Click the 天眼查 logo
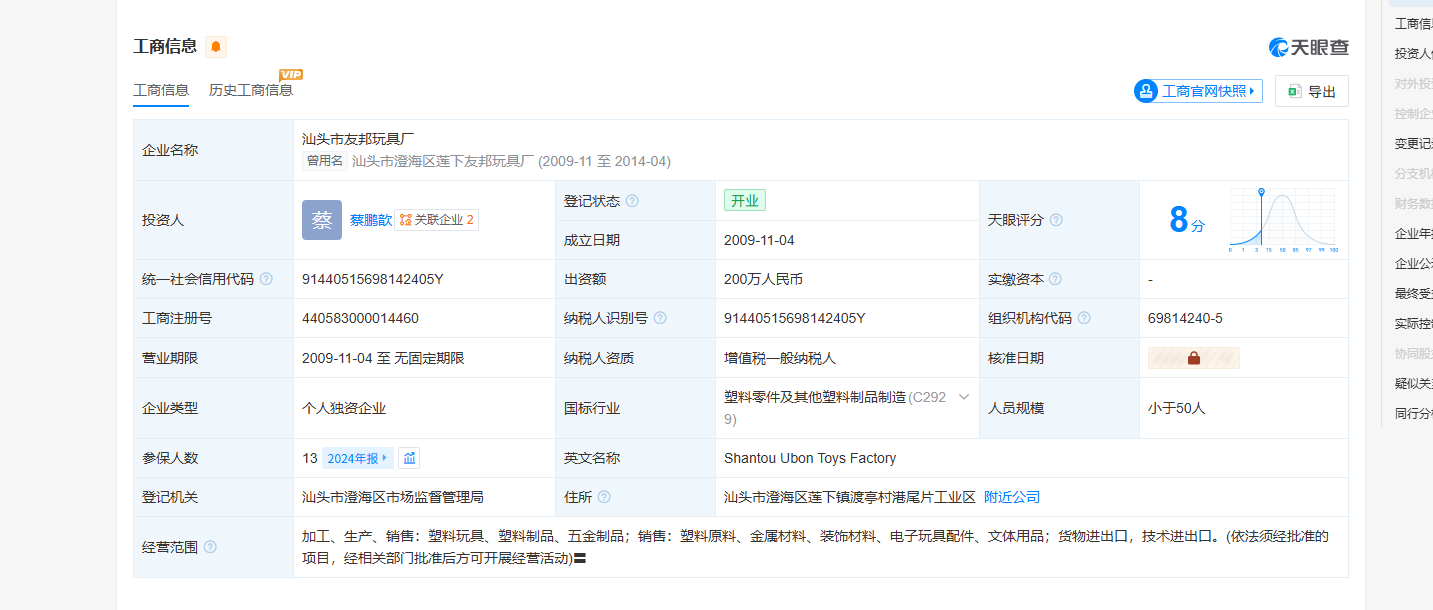Image resolution: width=1433 pixels, height=610 pixels. tap(1308, 47)
